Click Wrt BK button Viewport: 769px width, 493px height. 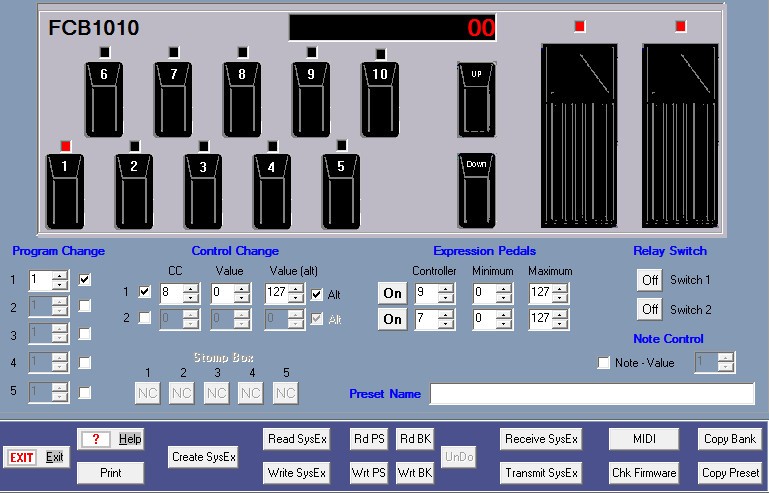[415, 473]
